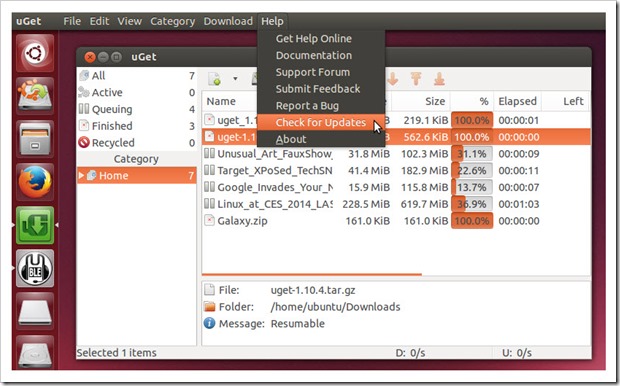Launch Firefox from the dock

(x=35, y=182)
